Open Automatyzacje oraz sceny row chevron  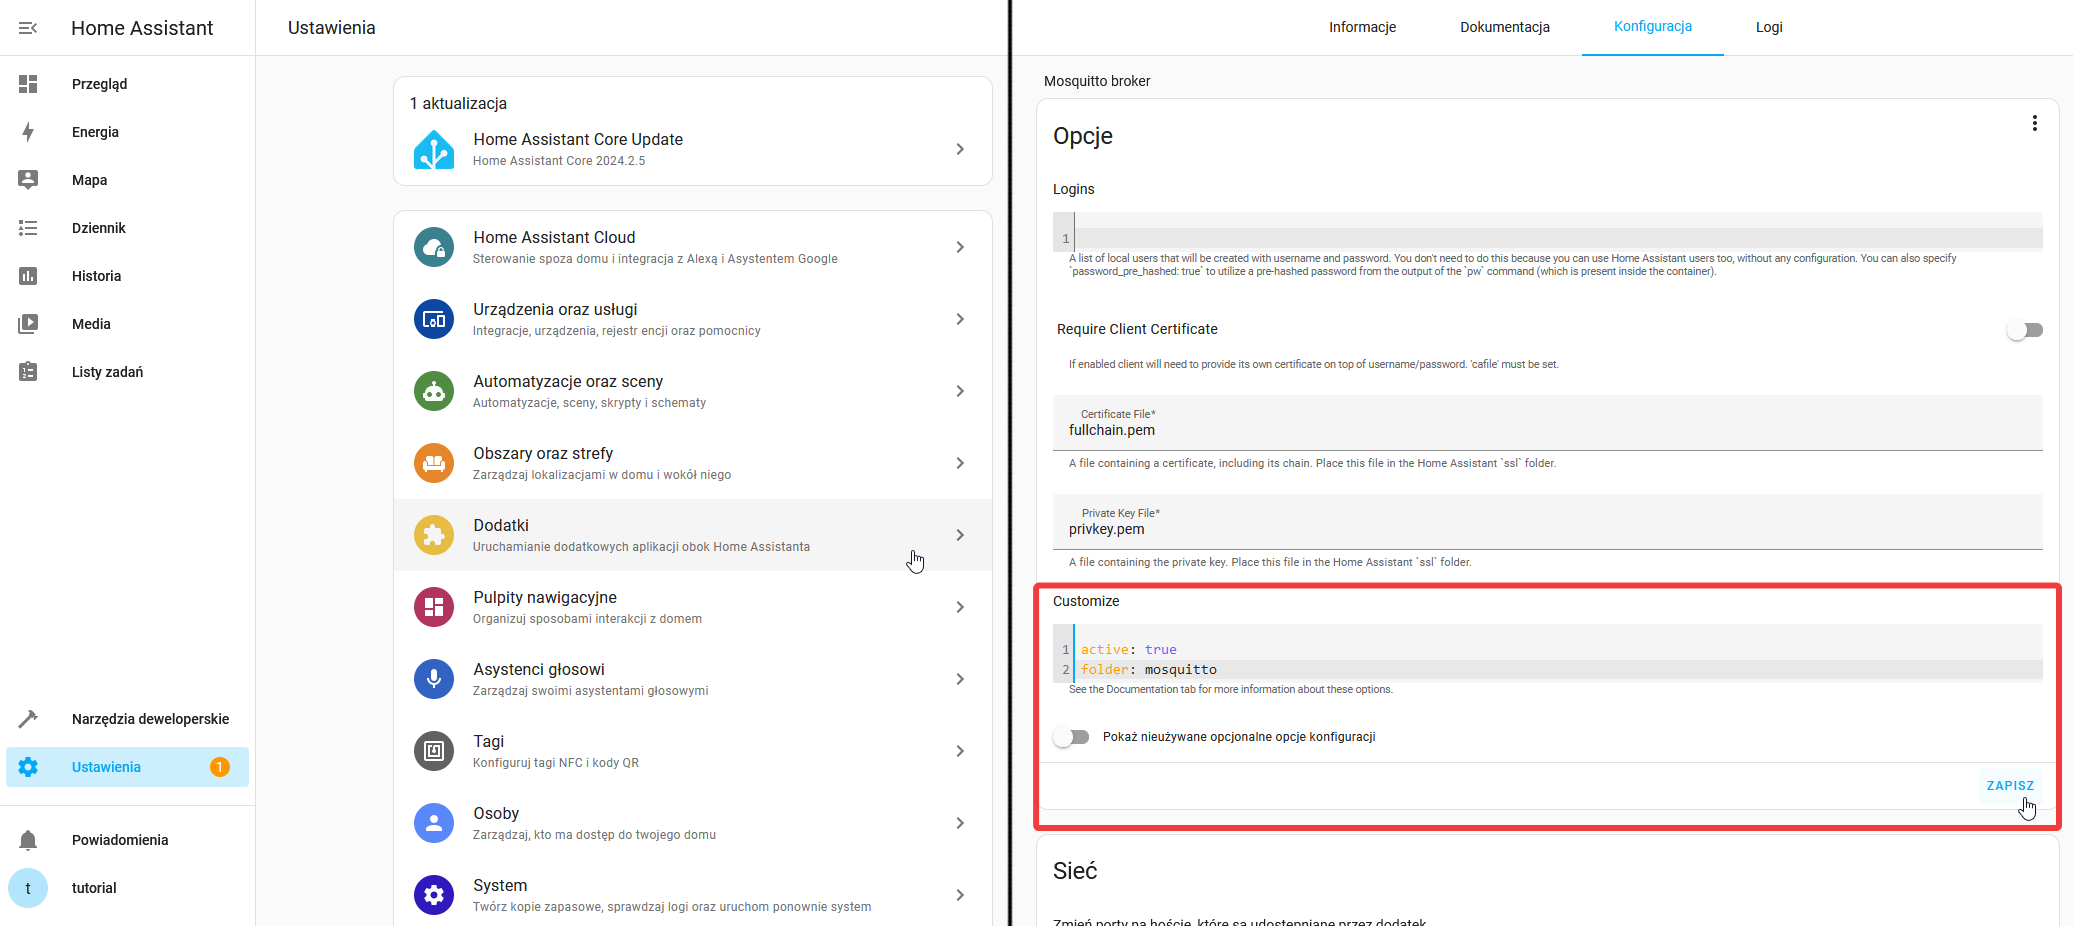tap(960, 391)
